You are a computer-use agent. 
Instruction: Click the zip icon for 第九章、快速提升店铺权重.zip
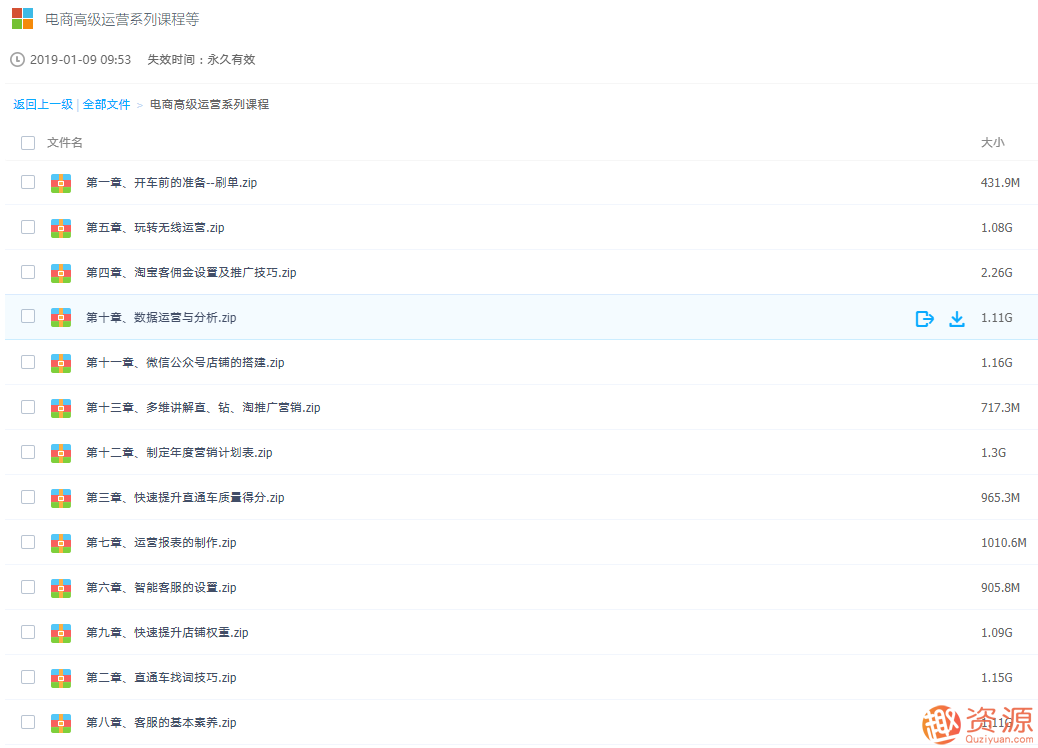coord(61,633)
